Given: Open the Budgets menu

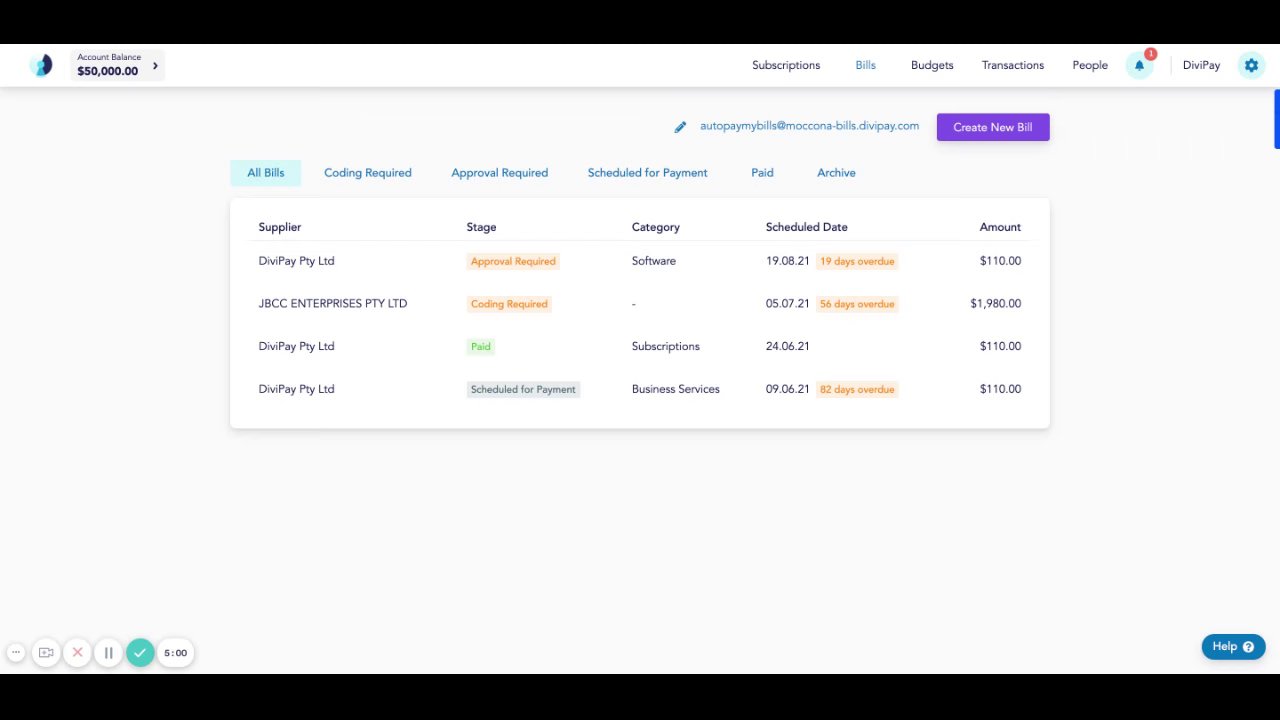Looking at the screenshot, I should (932, 65).
